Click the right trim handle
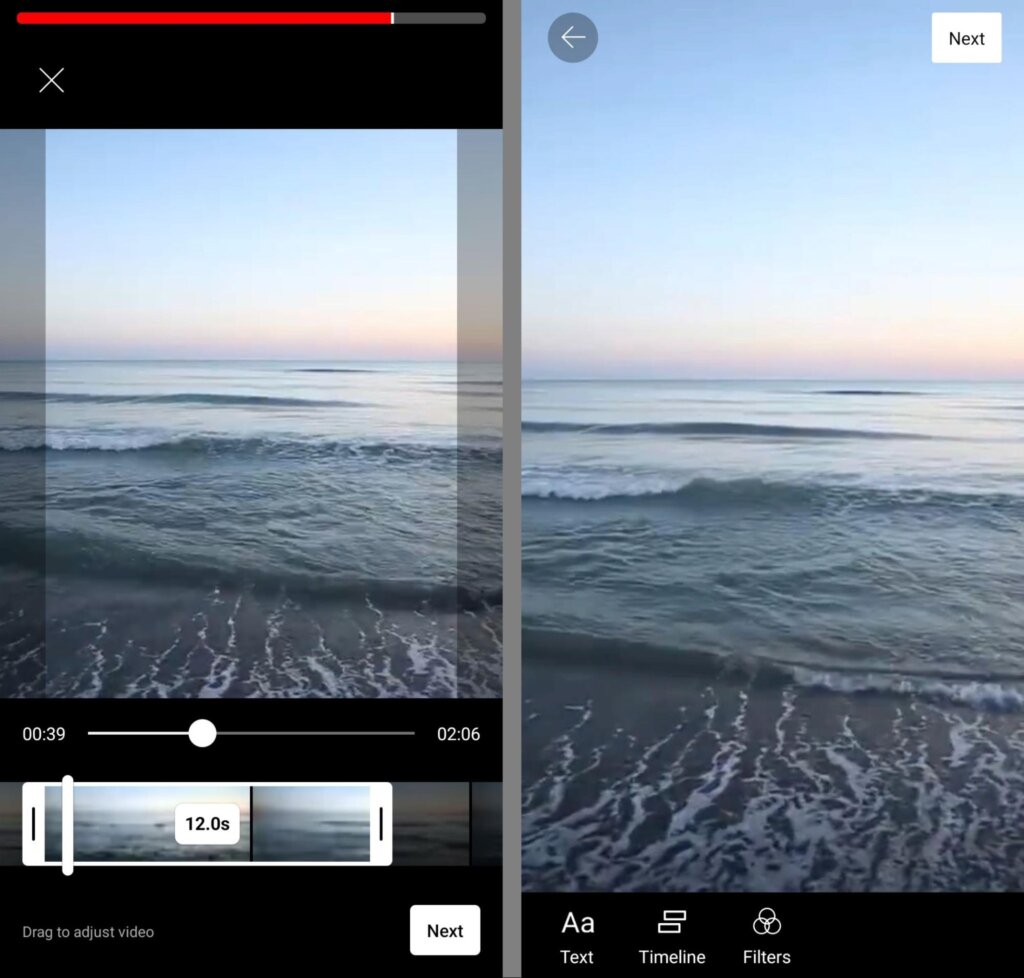The width and height of the screenshot is (1024, 978). point(381,825)
